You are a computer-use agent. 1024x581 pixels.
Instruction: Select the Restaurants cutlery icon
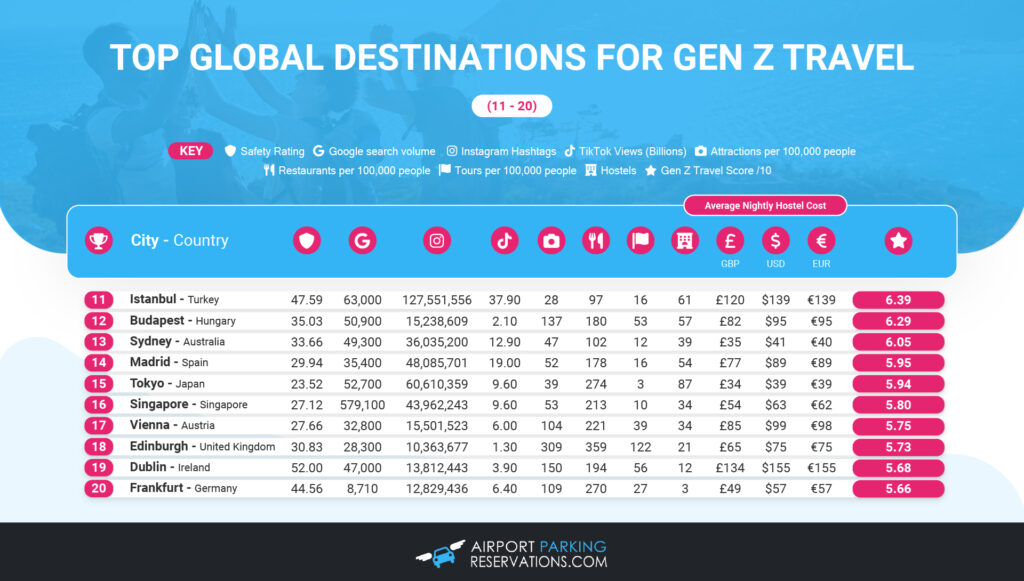(x=596, y=240)
